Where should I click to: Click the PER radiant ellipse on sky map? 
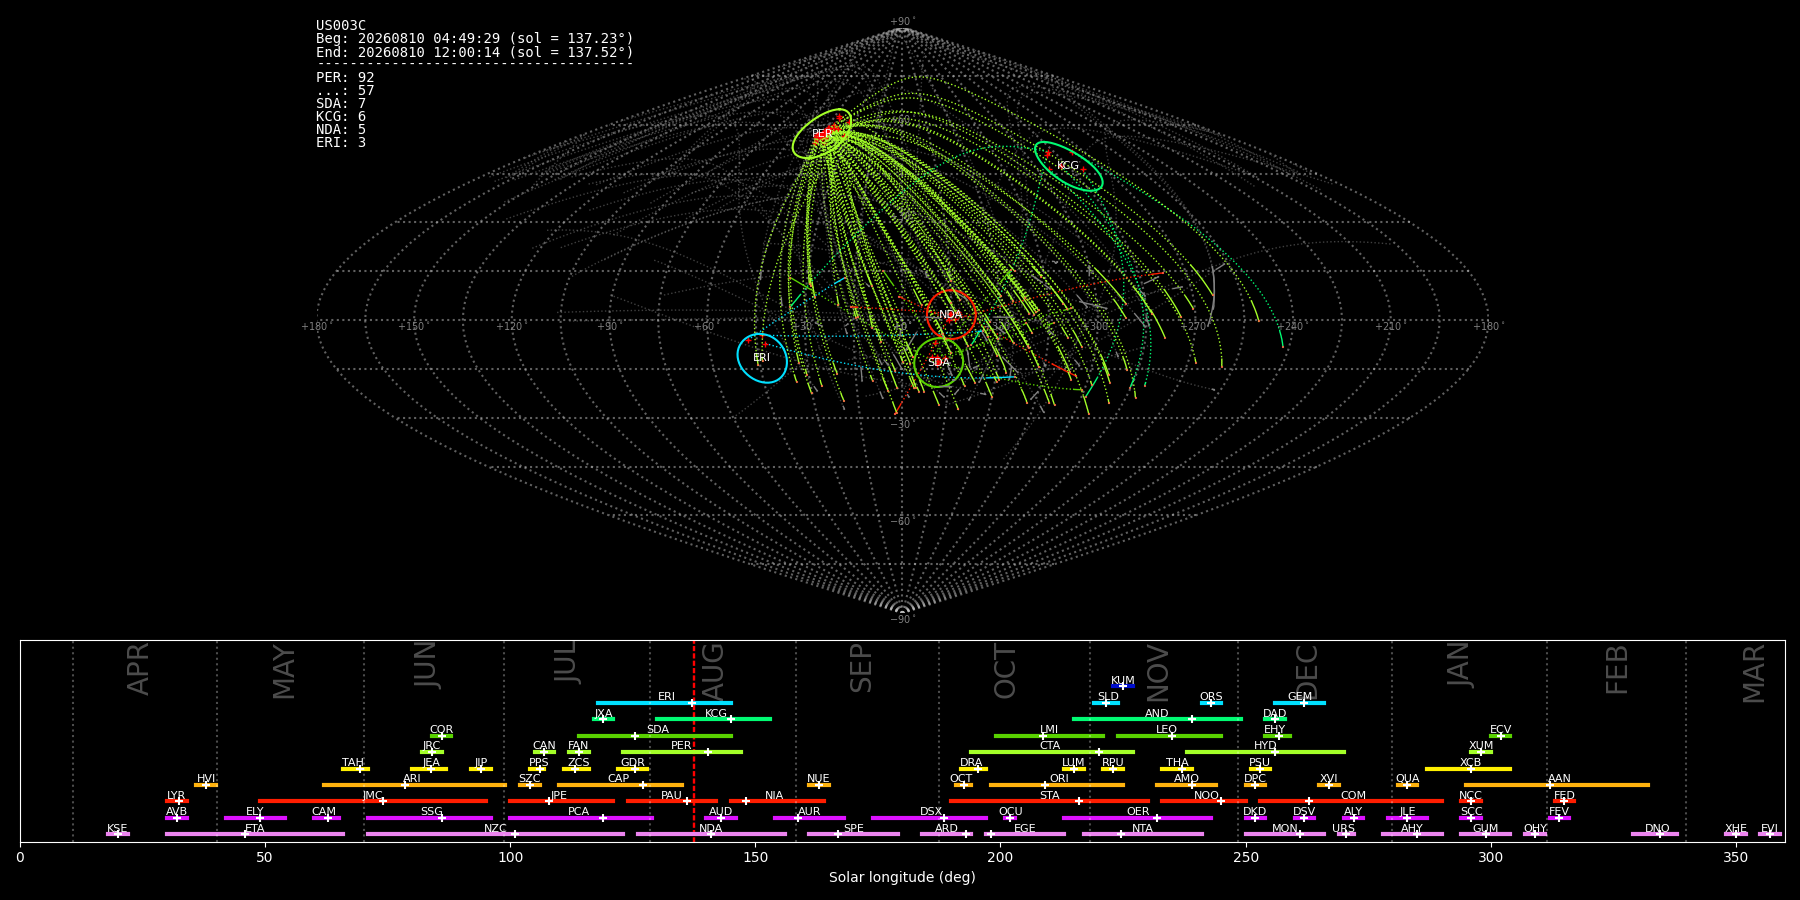tap(822, 134)
